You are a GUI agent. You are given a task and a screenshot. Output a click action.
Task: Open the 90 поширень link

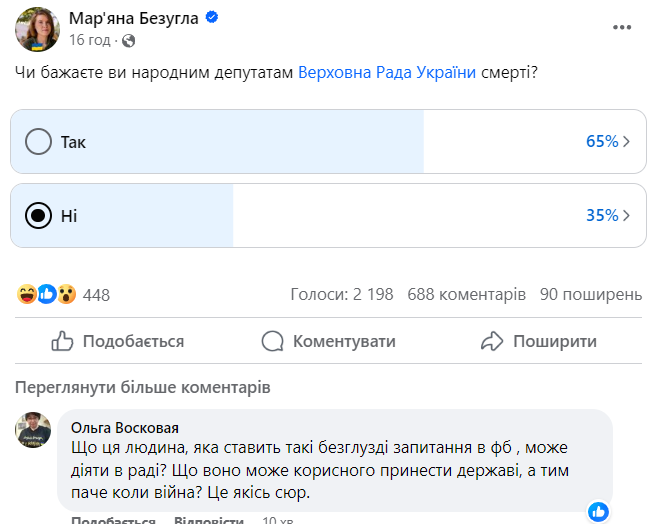(x=590, y=295)
